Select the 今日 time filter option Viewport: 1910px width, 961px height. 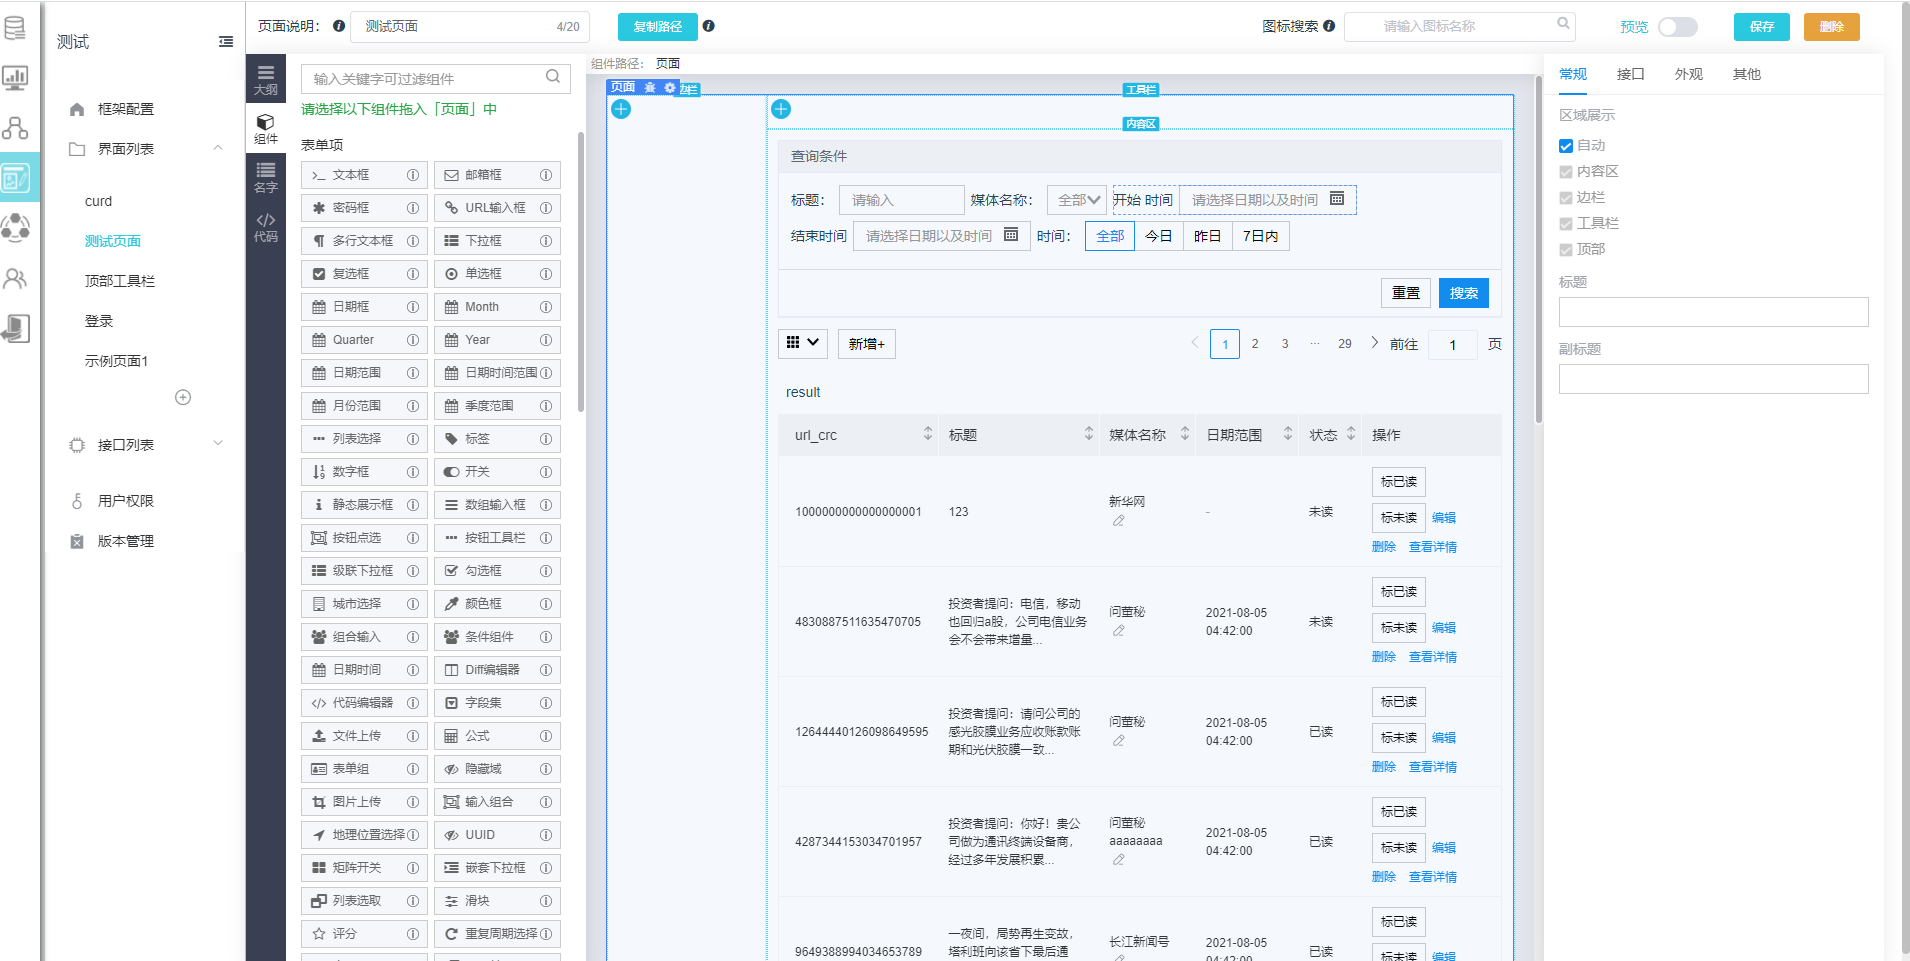[1158, 236]
